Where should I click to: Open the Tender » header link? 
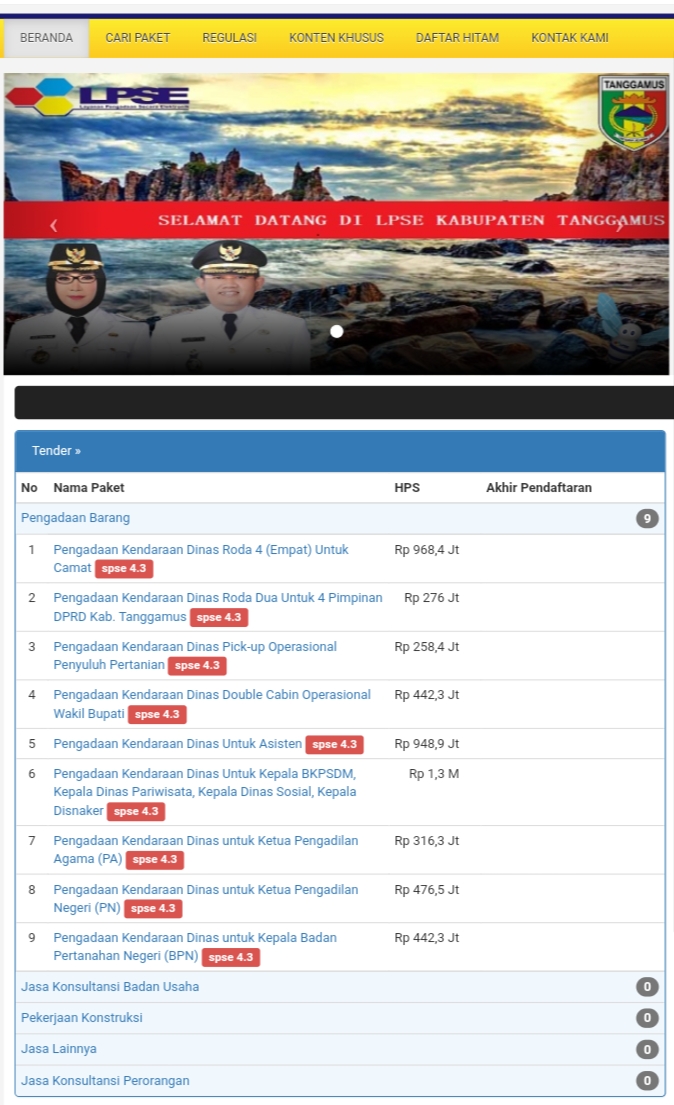[56, 451]
